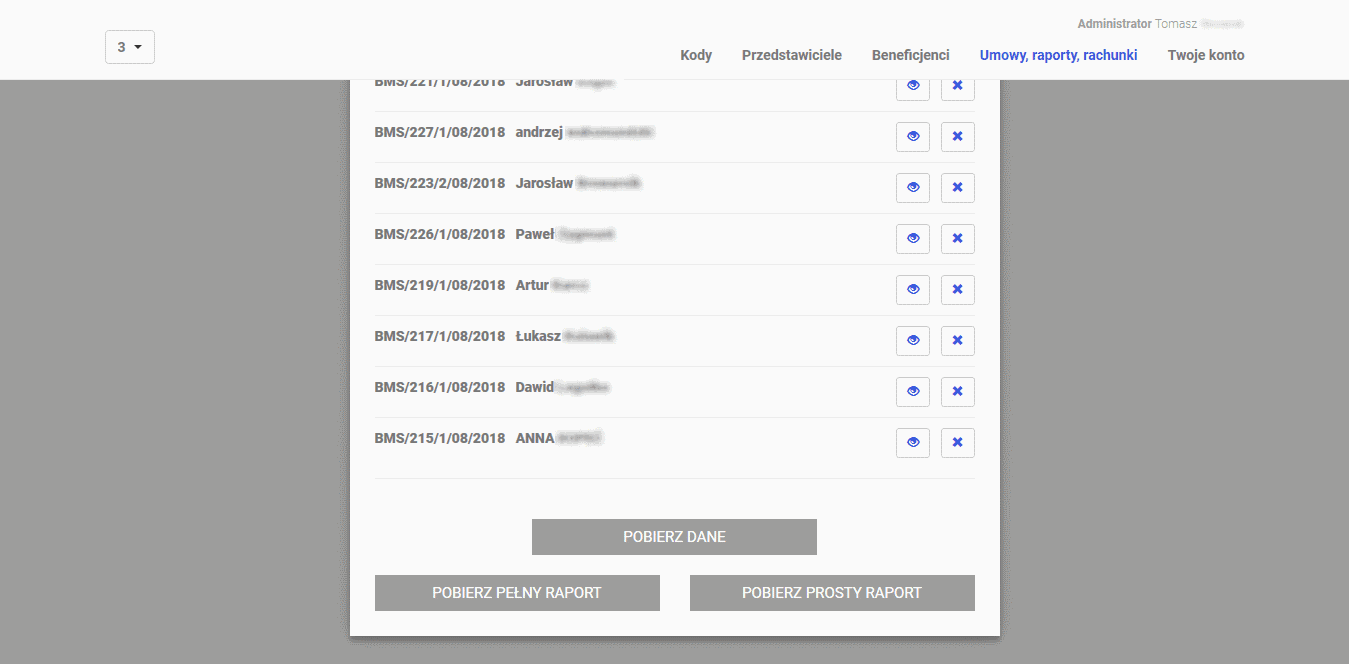View ANNA's contract BMS/215/1/08/2018
Viewport: 1349px width, 664px height.
click(913, 443)
